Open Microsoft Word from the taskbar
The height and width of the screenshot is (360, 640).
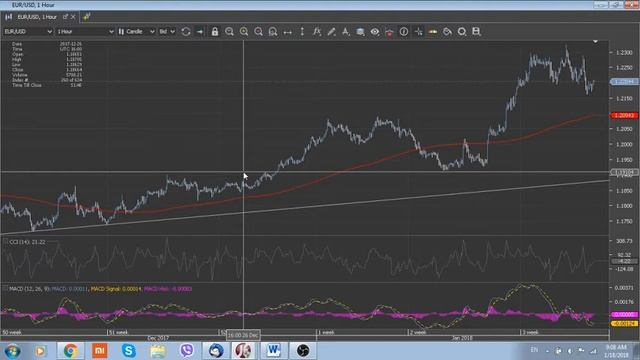273,351
